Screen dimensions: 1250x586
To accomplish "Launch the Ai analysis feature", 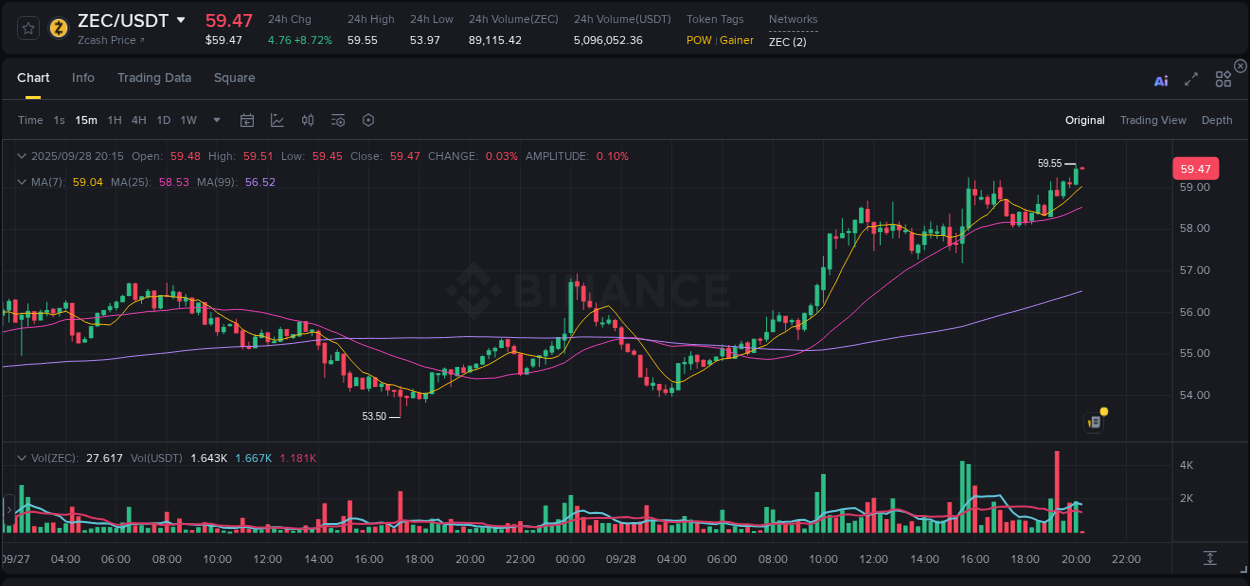I will (x=1160, y=79).
